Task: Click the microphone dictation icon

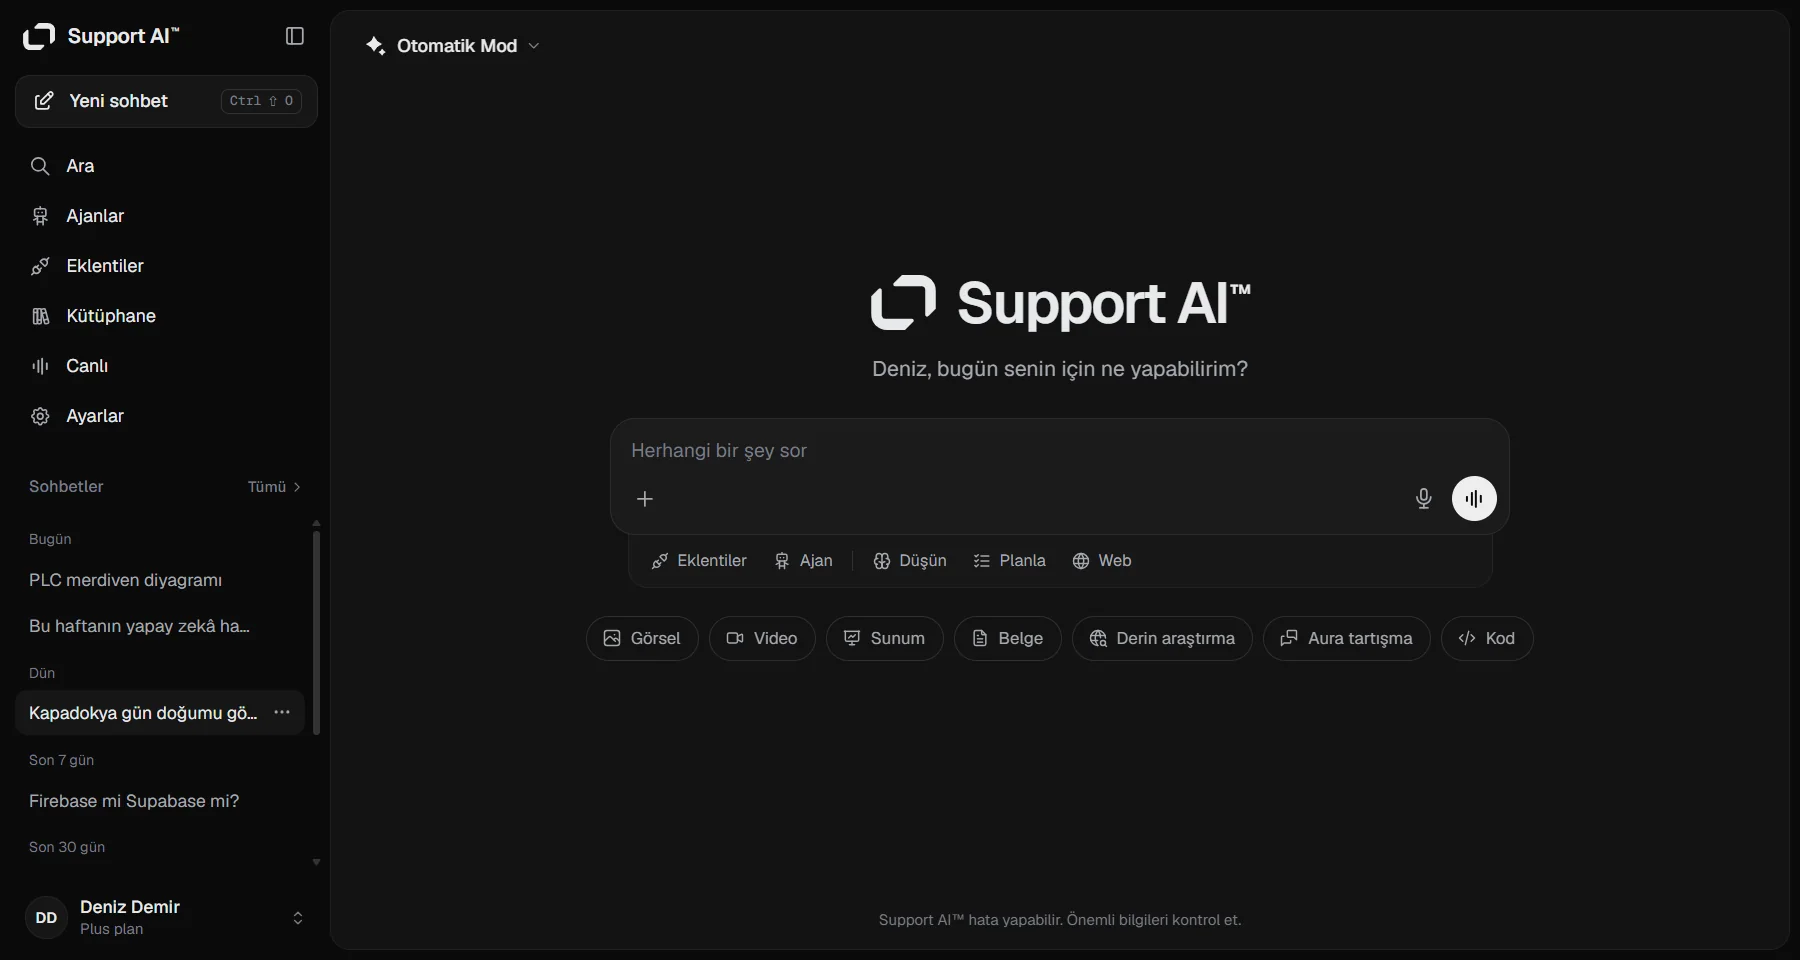Action: pos(1424,499)
